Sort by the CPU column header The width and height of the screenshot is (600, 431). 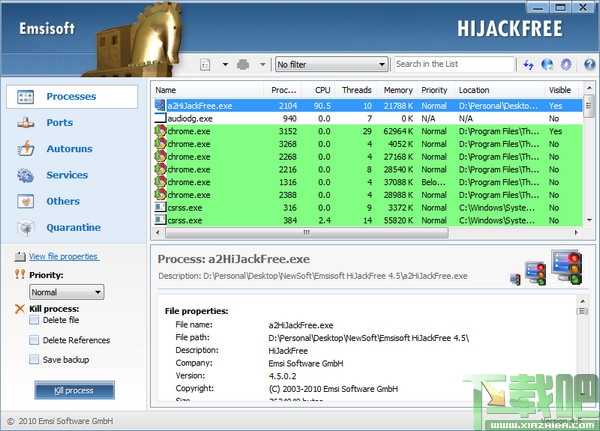pyautogui.click(x=321, y=90)
